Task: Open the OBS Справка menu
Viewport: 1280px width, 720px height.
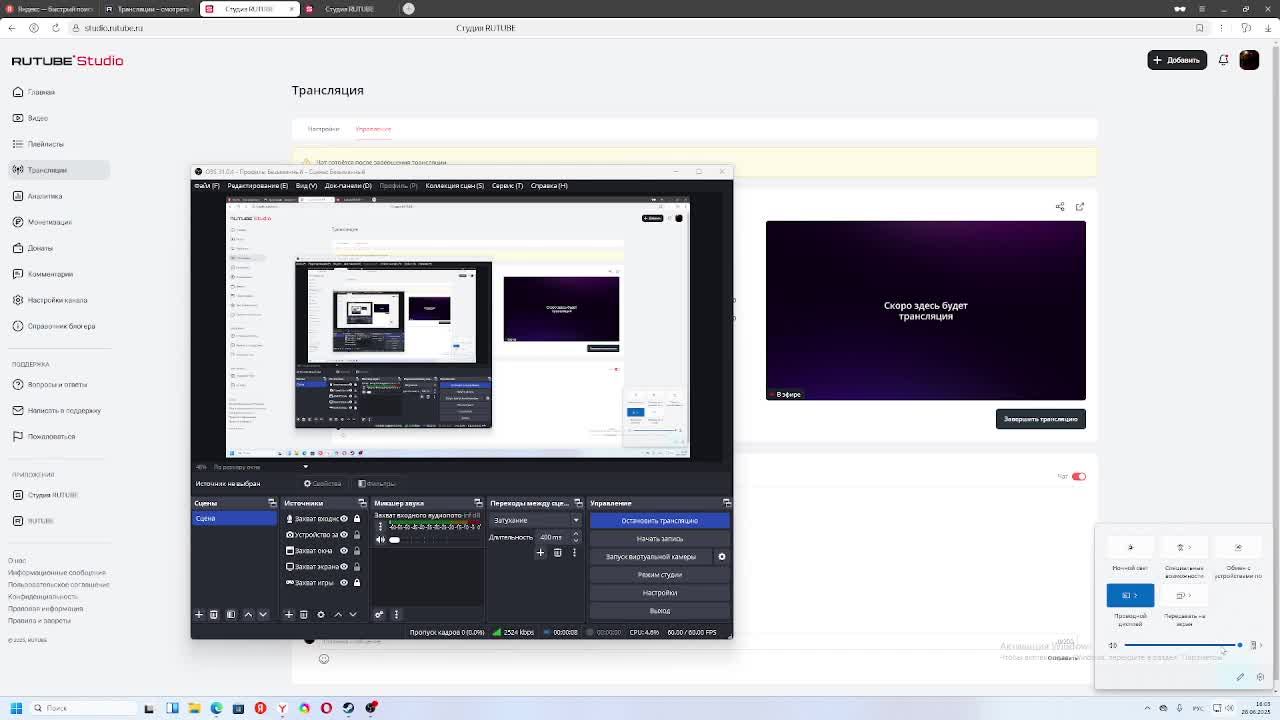Action: point(549,186)
